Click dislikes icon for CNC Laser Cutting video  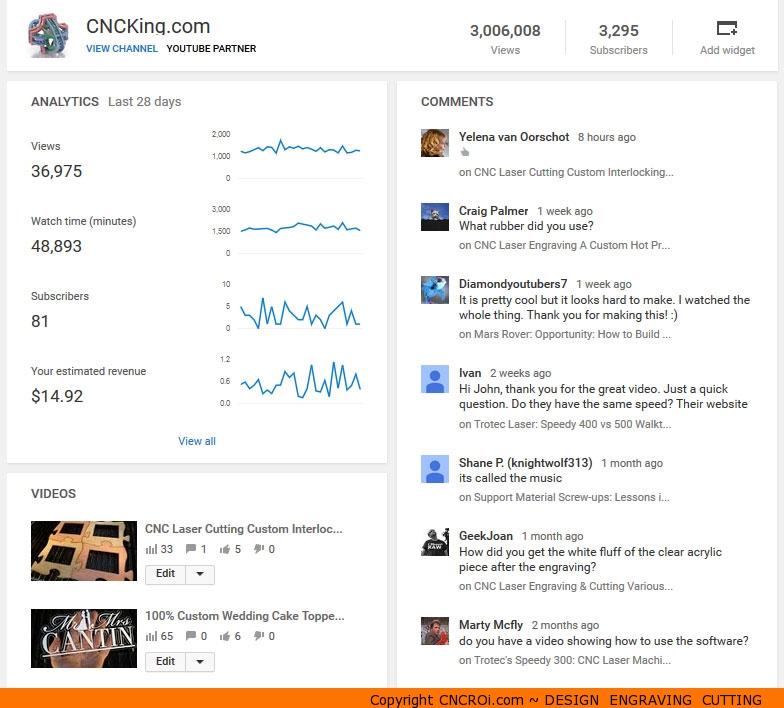pos(258,549)
